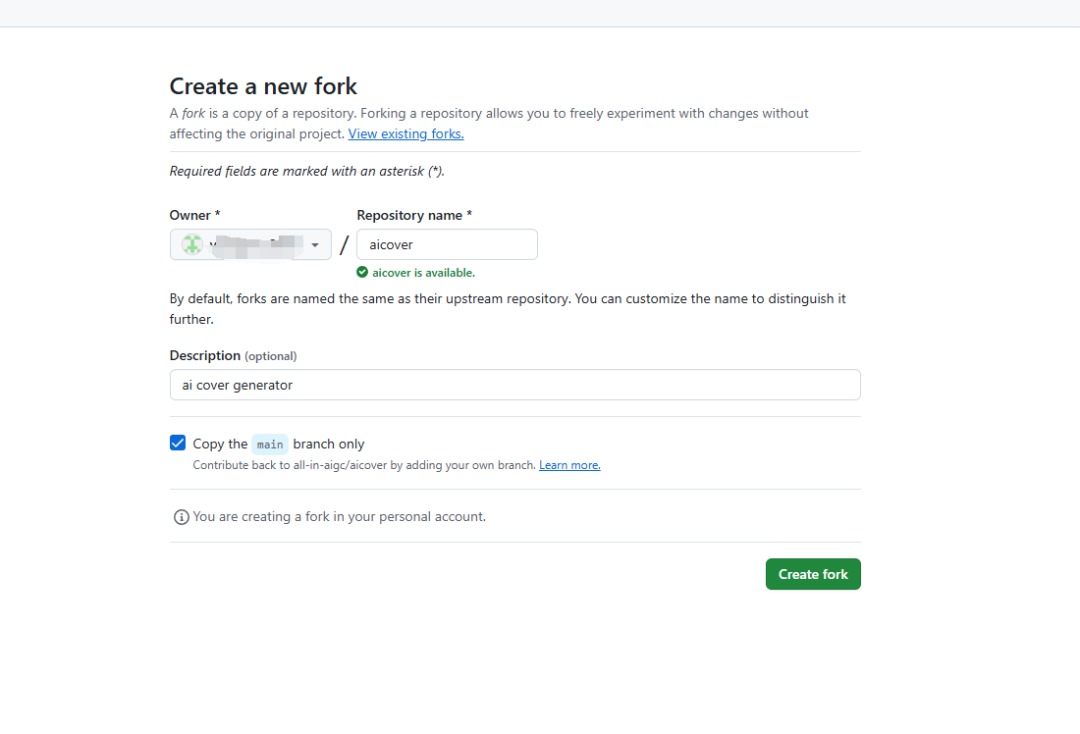
Task: Click the "Description (optional)" label
Action: [x=233, y=356]
